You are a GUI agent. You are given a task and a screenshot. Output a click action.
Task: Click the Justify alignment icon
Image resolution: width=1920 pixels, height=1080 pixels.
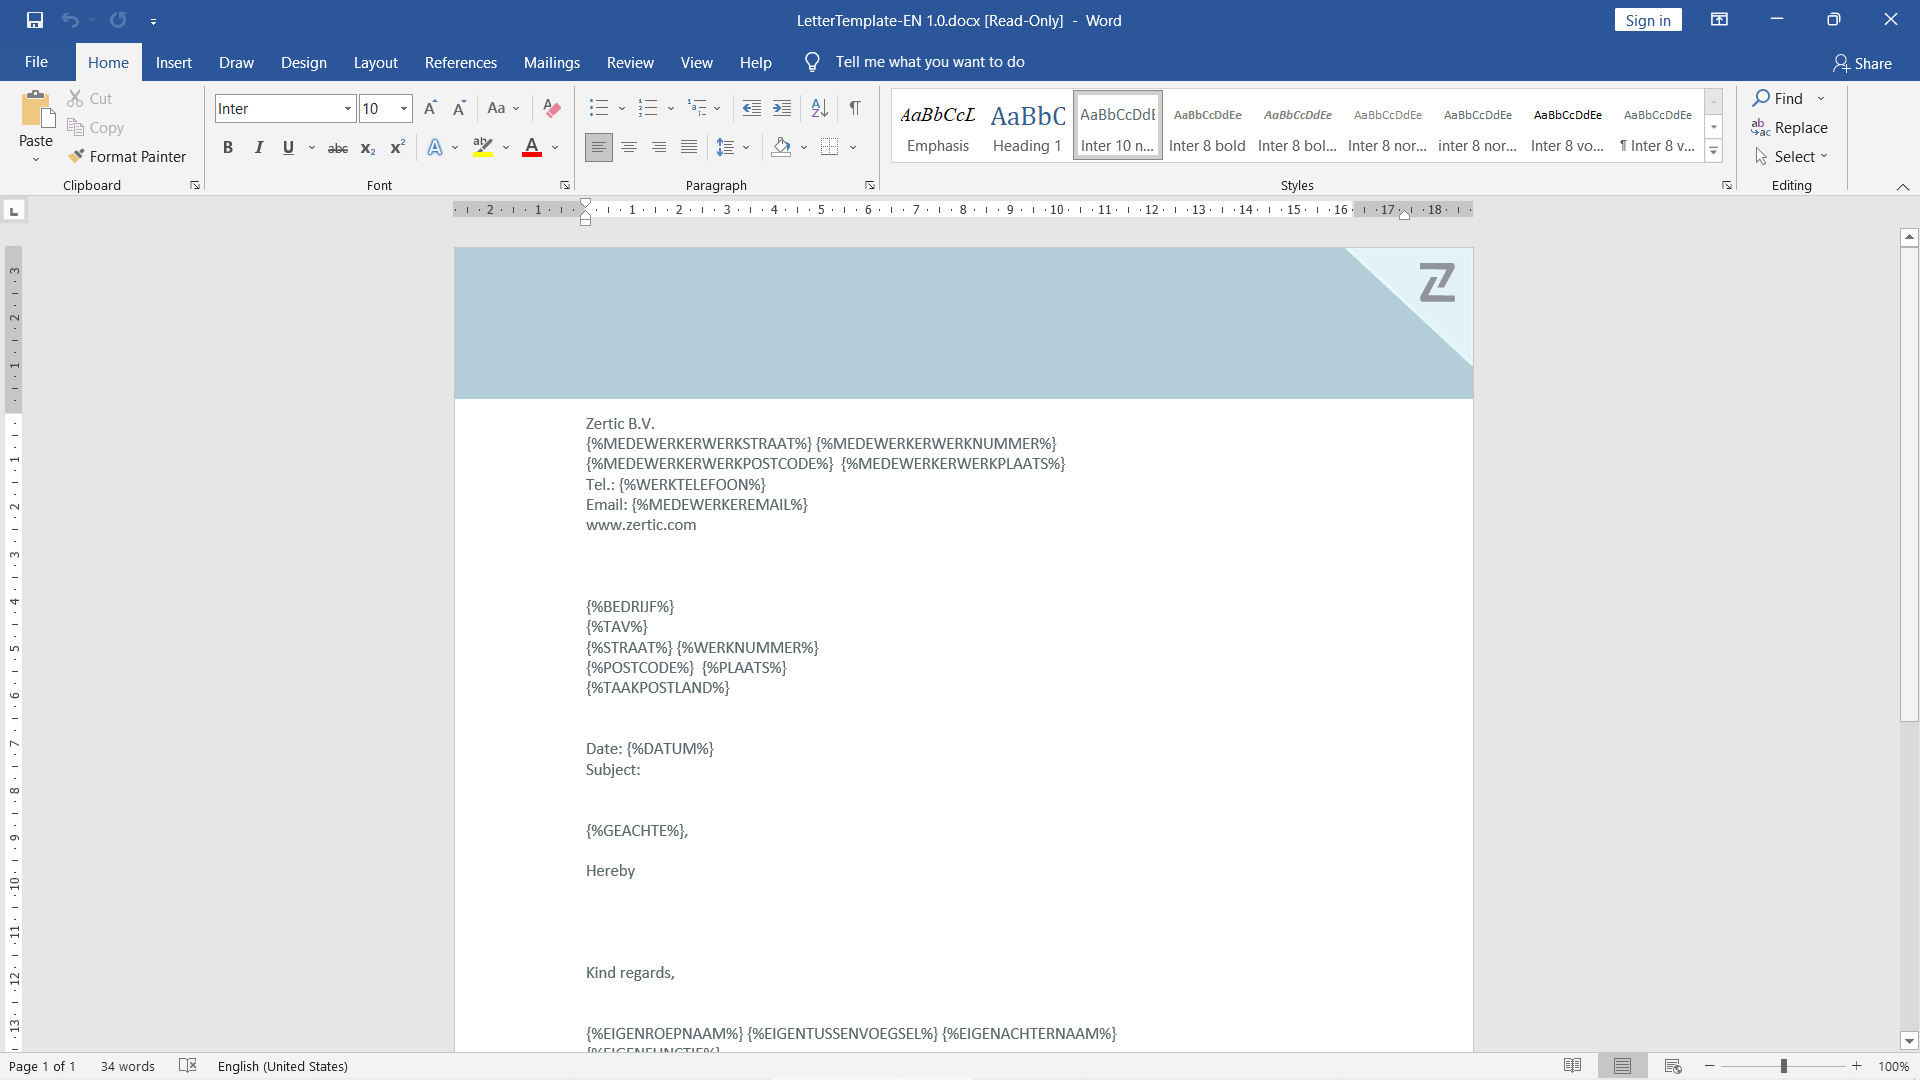click(689, 148)
